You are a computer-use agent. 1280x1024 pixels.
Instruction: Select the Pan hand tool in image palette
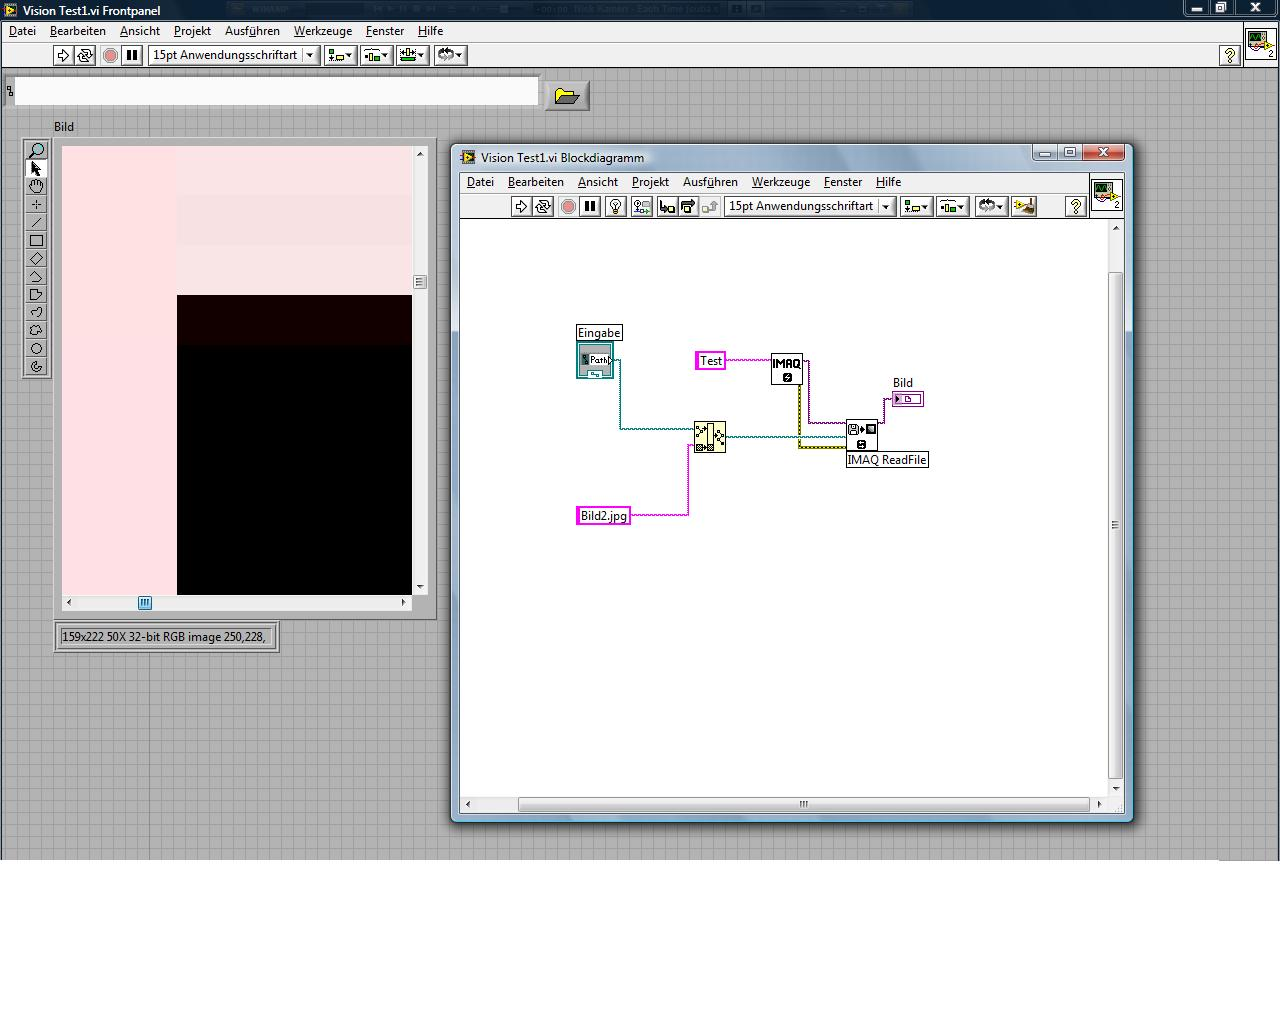(37, 186)
